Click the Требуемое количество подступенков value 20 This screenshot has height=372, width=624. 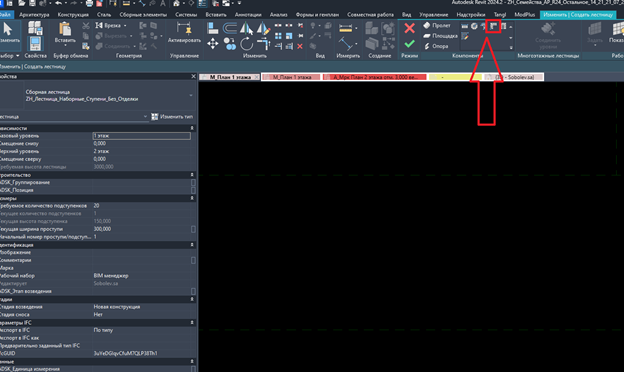(141, 206)
